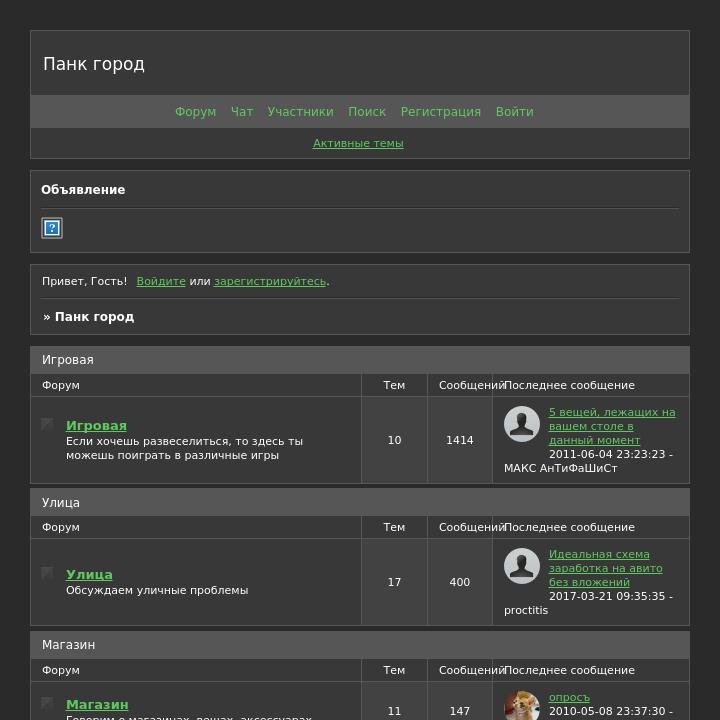Go to Участники in navigation bar
This screenshot has height=720, width=720.
[x=300, y=112]
